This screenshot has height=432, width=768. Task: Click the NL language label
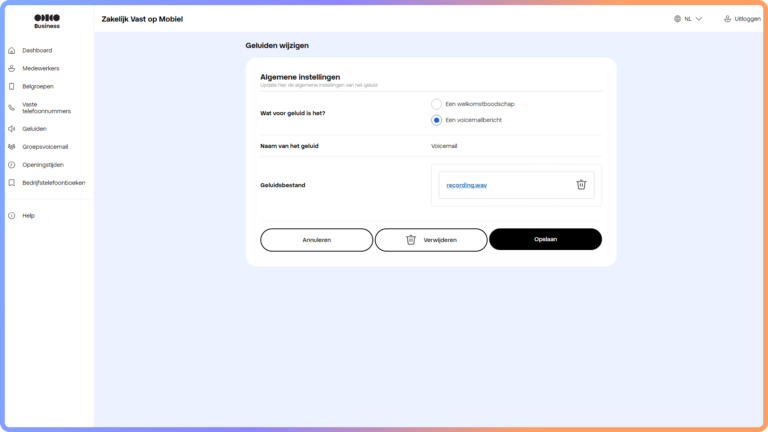pyautogui.click(x=688, y=19)
